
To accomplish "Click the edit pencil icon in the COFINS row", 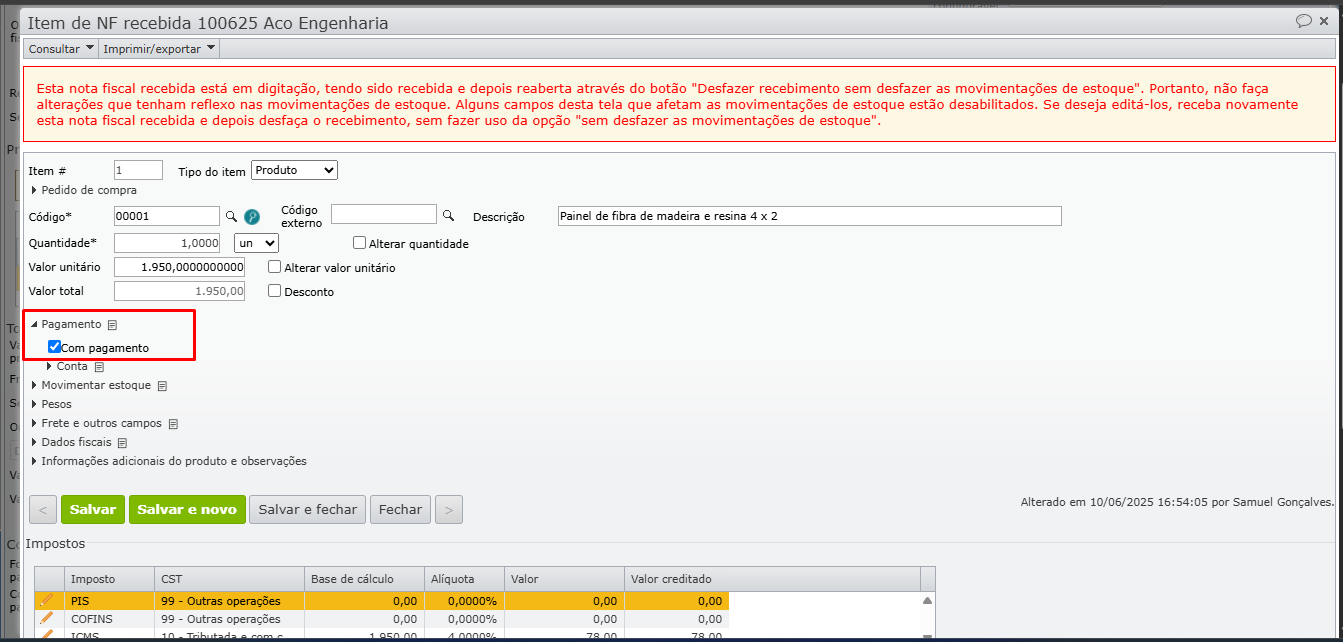I will [x=46, y=619].
